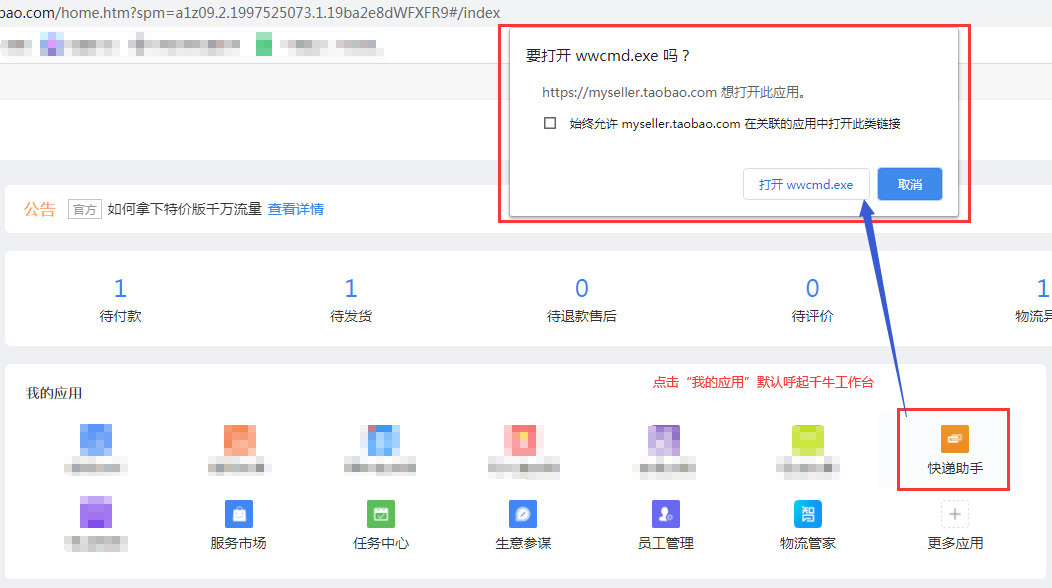Click the 公告 announcement label
1052x588 pixels.
[x=40, y=209]
